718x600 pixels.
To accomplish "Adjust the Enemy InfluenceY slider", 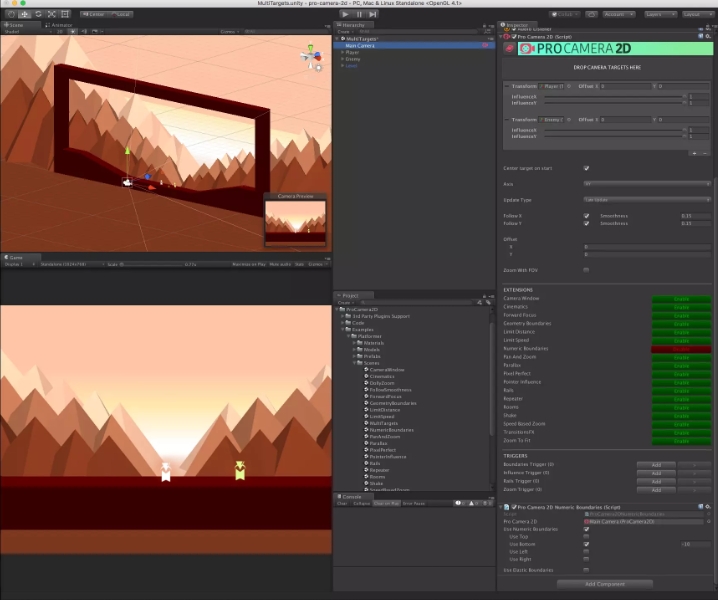I will (613, 136).
